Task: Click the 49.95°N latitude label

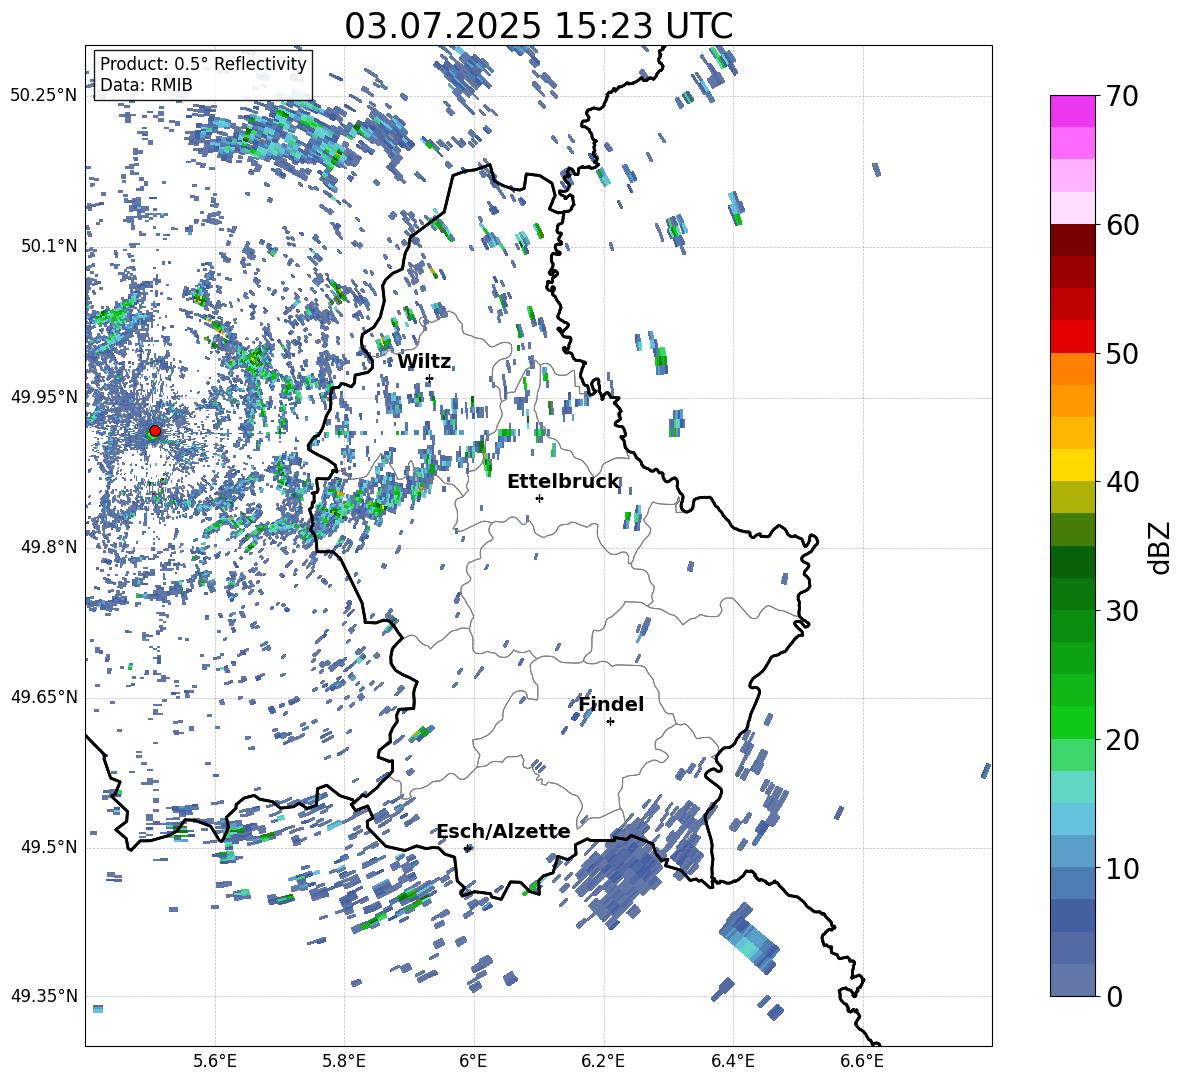Action: click(x=44, y=397)
